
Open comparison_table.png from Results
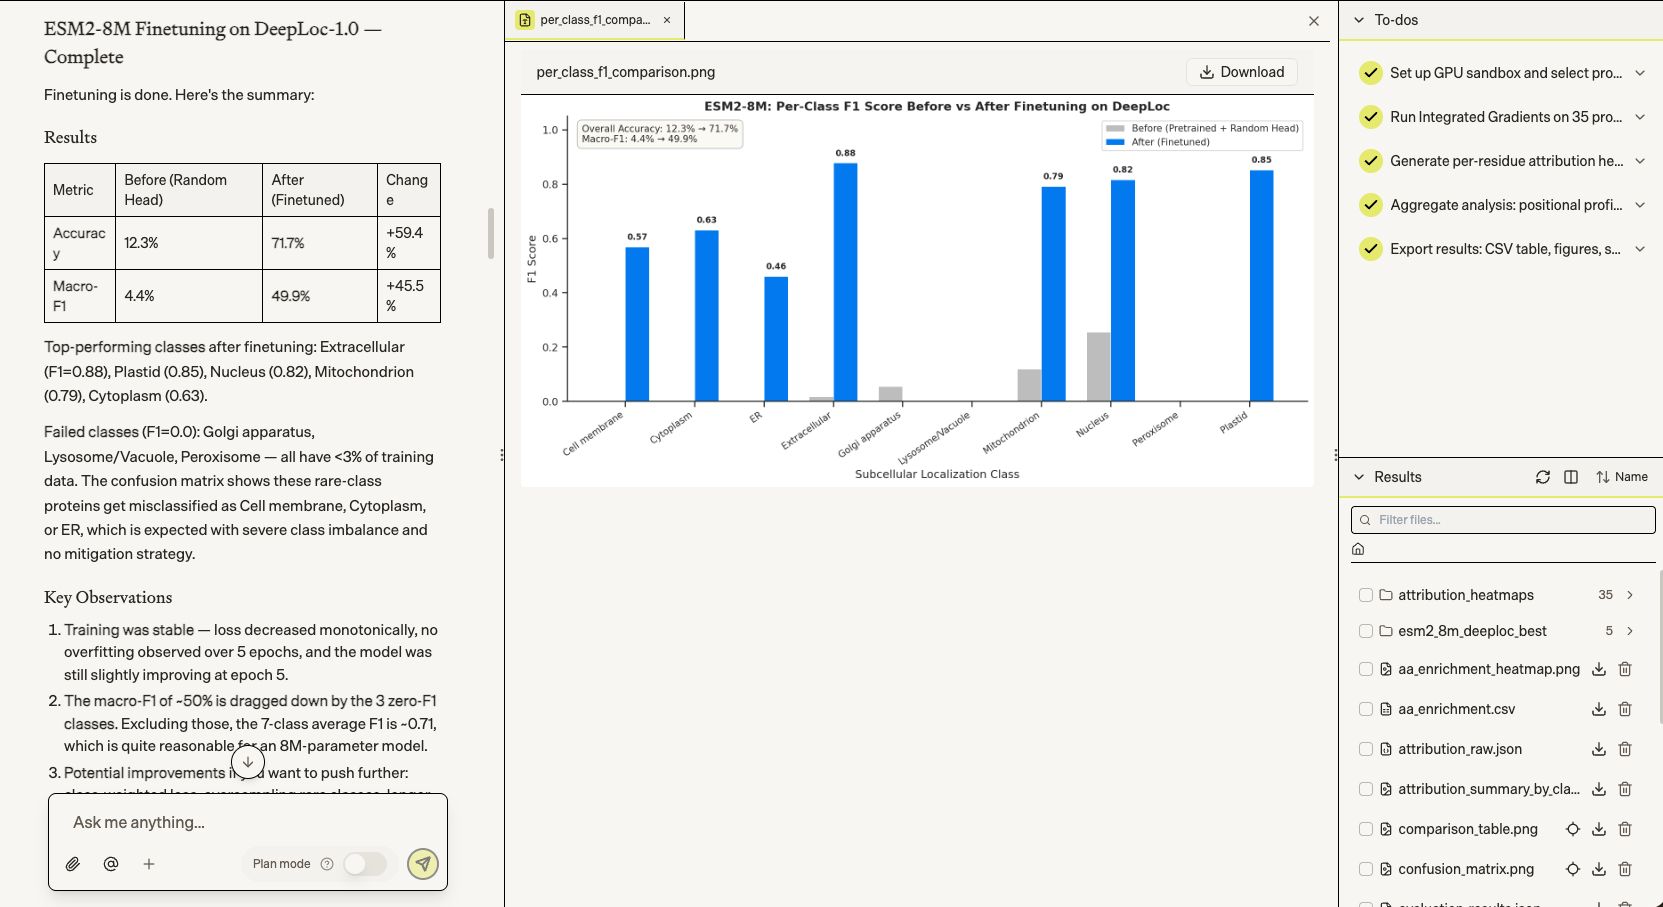(x=1468, y=829)
